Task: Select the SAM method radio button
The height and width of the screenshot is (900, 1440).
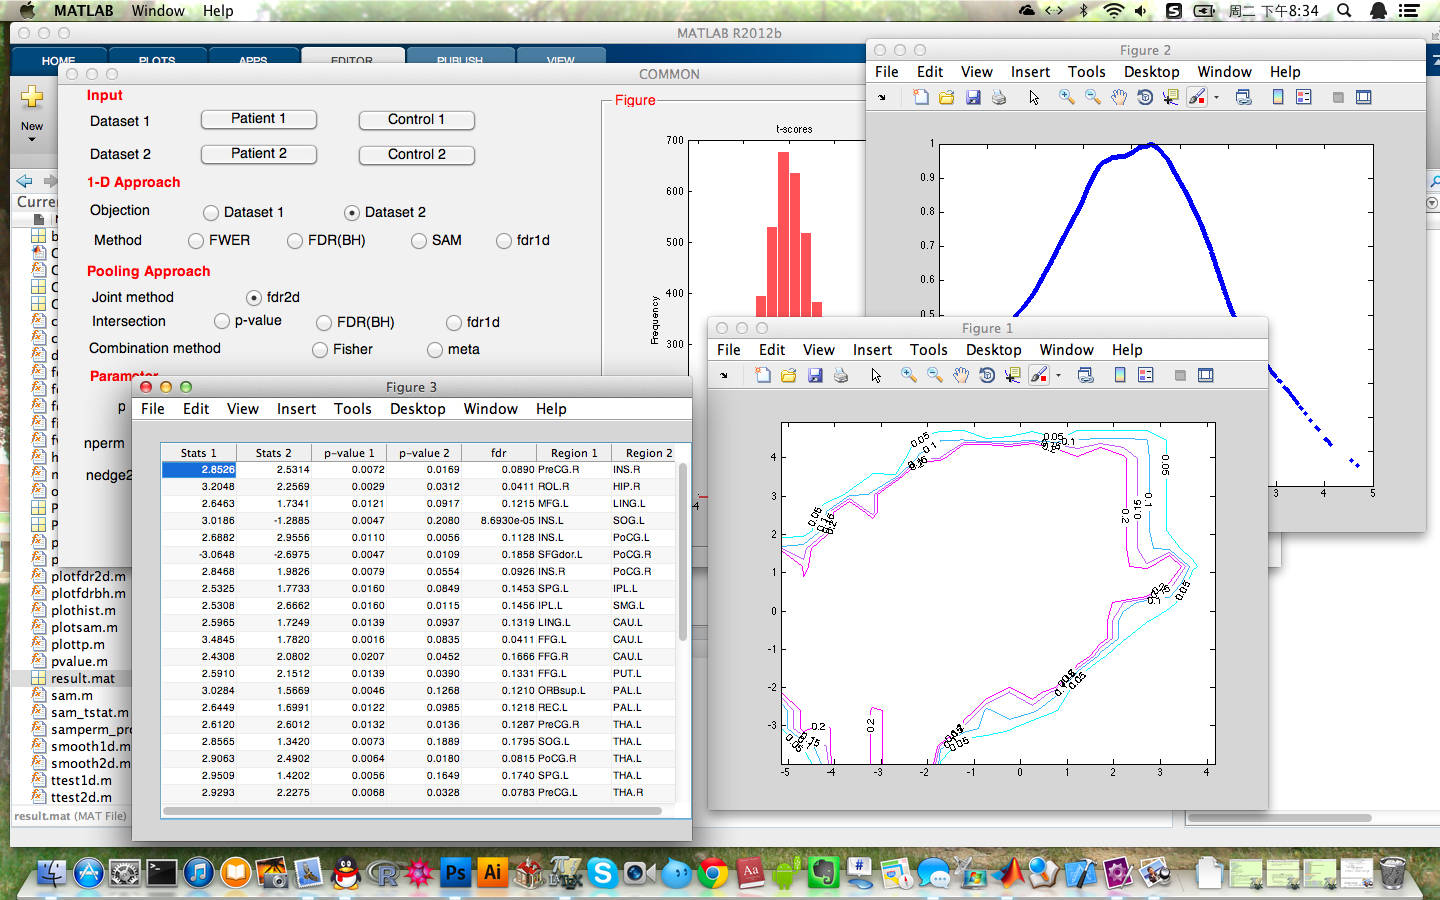Action: pos(419,241)
